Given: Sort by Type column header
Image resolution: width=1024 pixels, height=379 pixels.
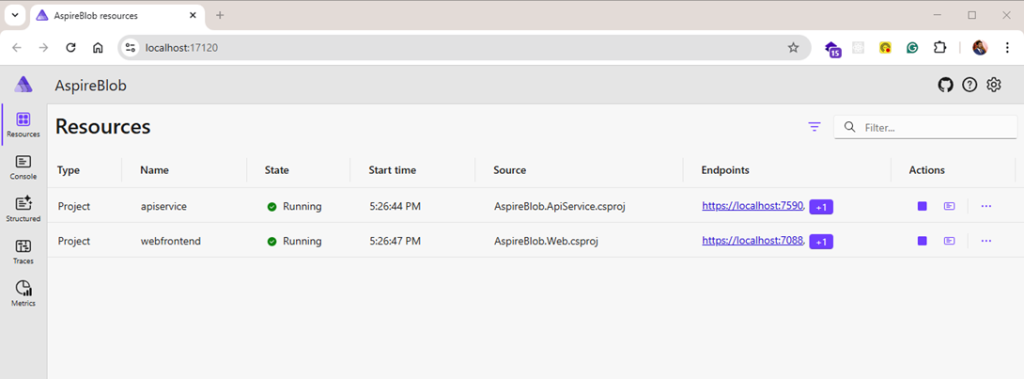Looking at the screenshot, I should pyautogui.click(x=69, y=170).
